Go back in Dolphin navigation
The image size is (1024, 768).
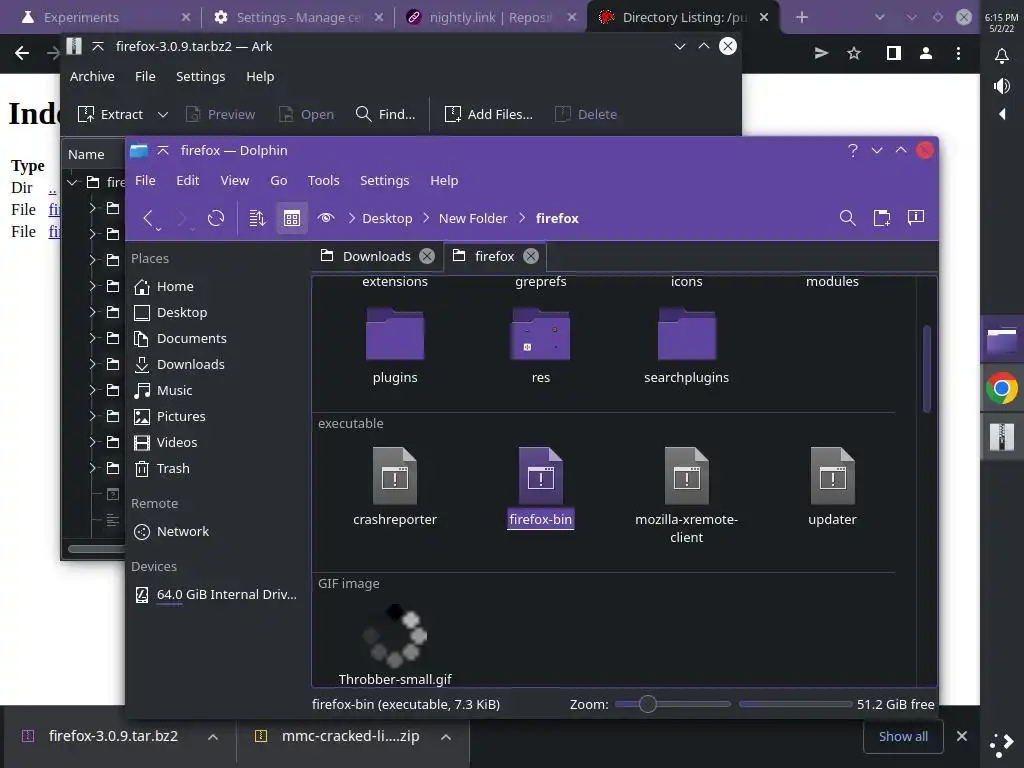point(148,218)
